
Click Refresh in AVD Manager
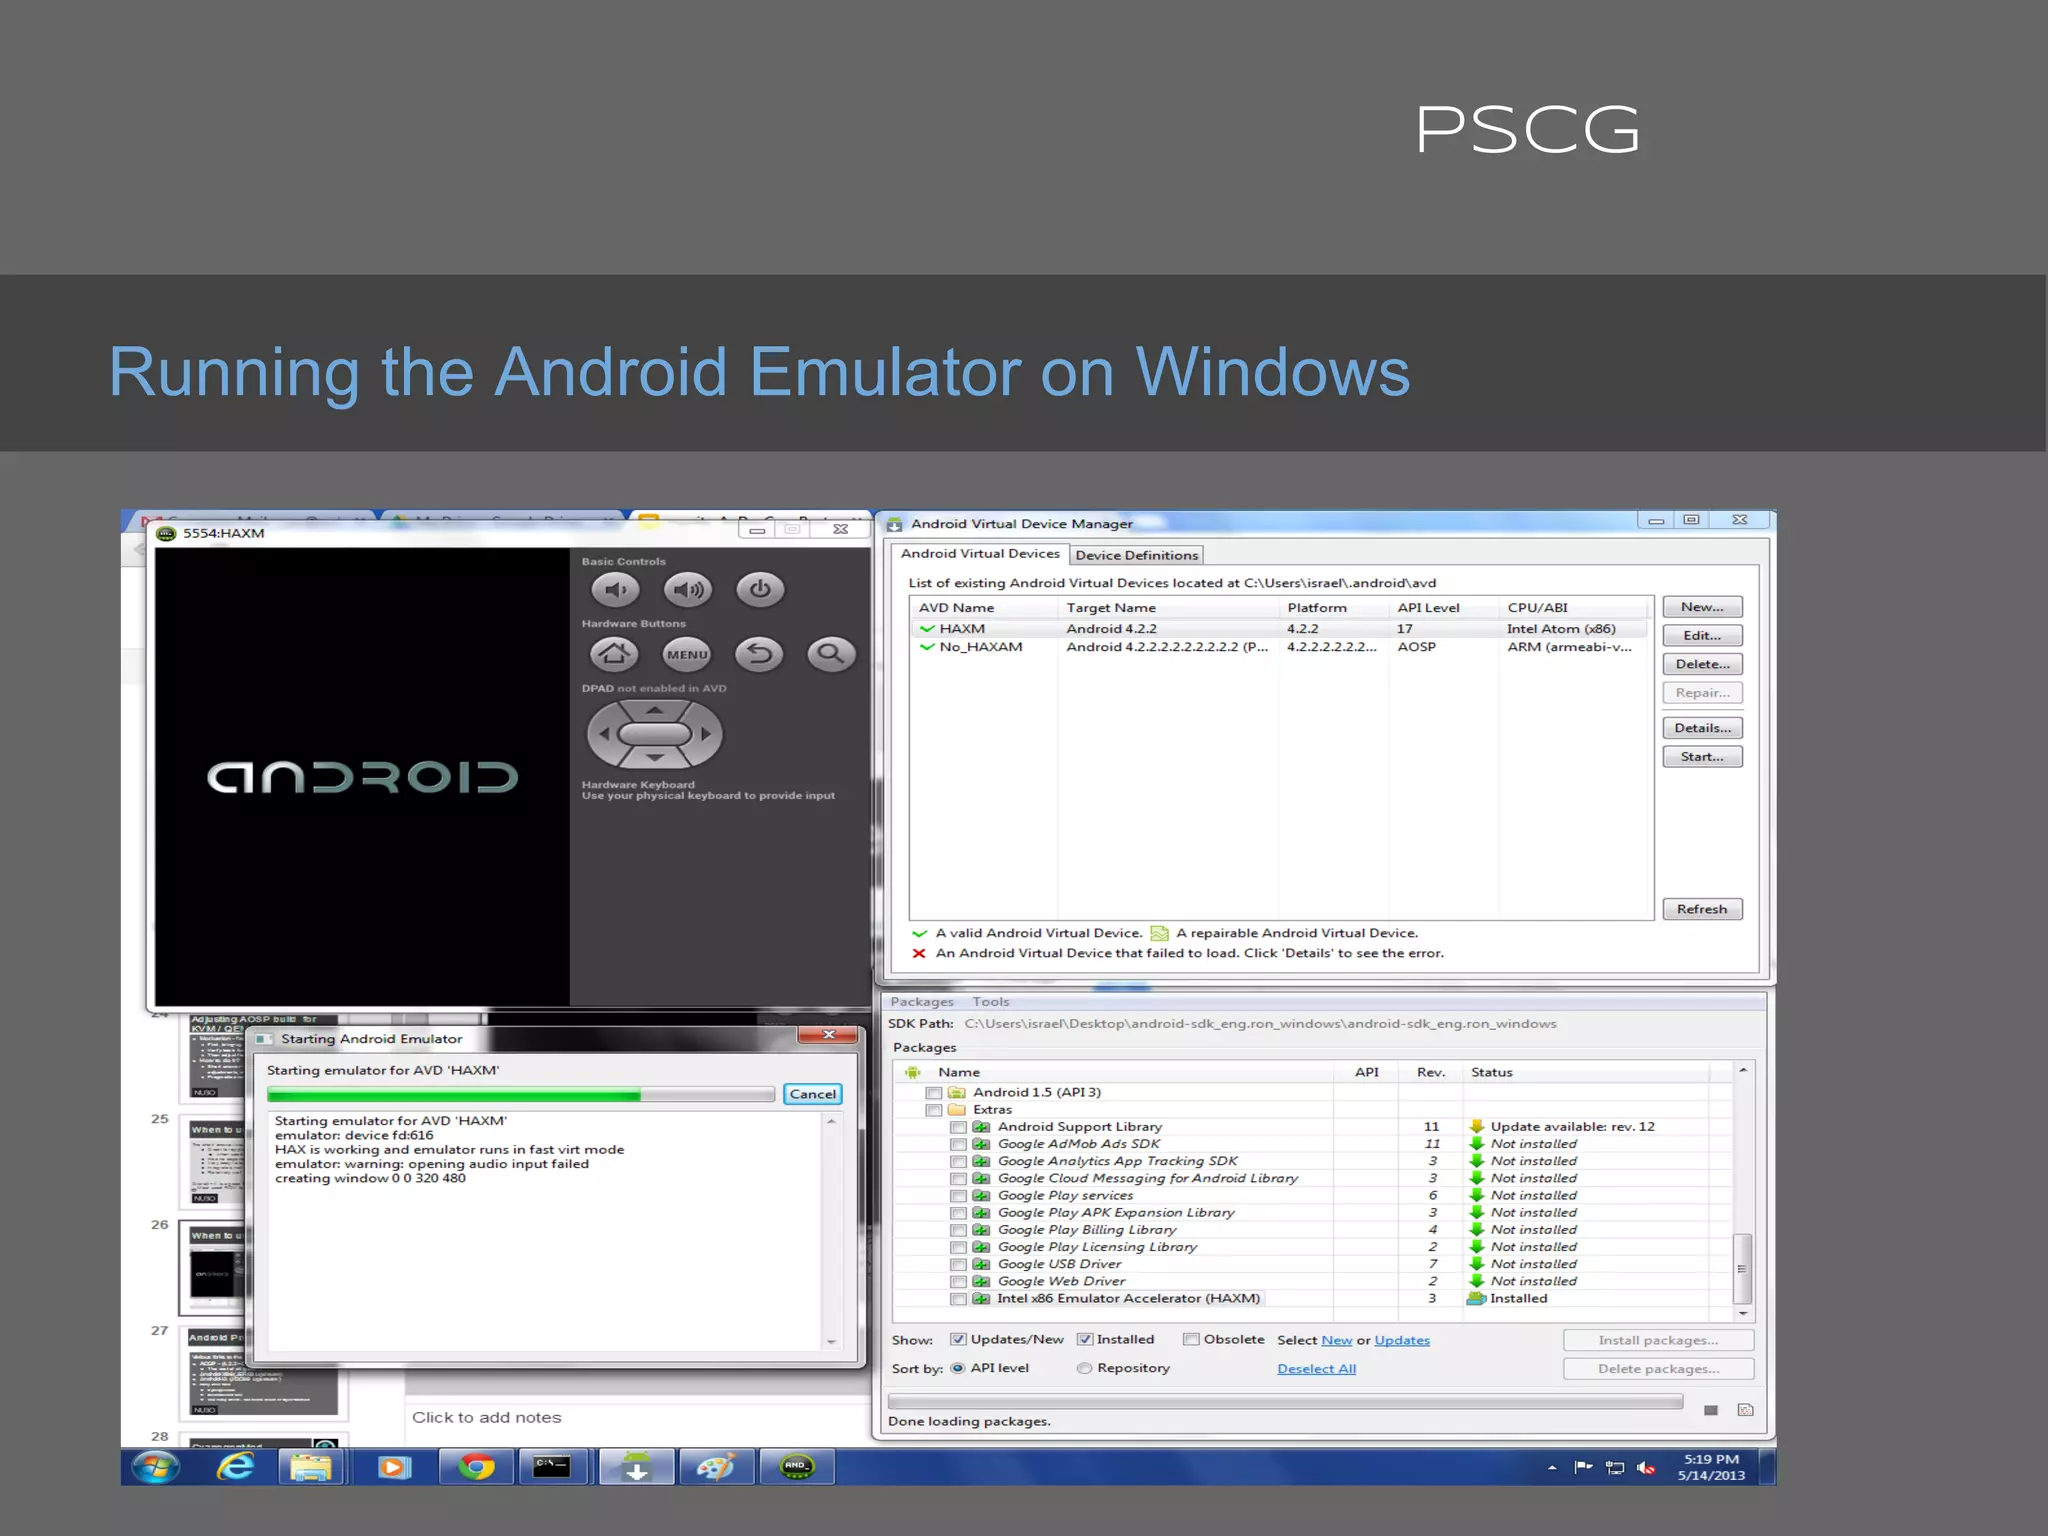pos(1702,909)
